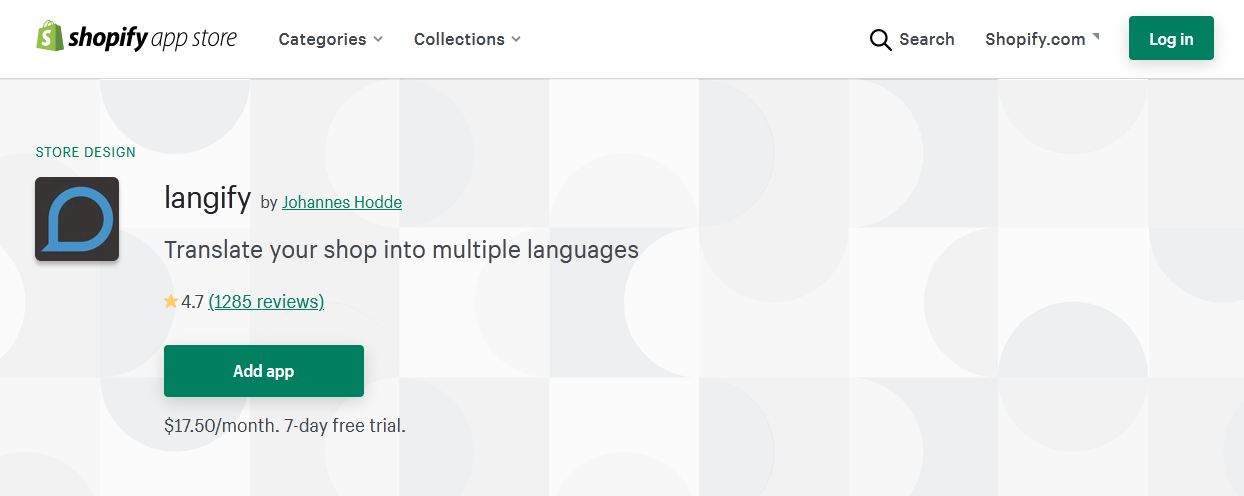Expand the chevron beside Collections

coord(516,39)
